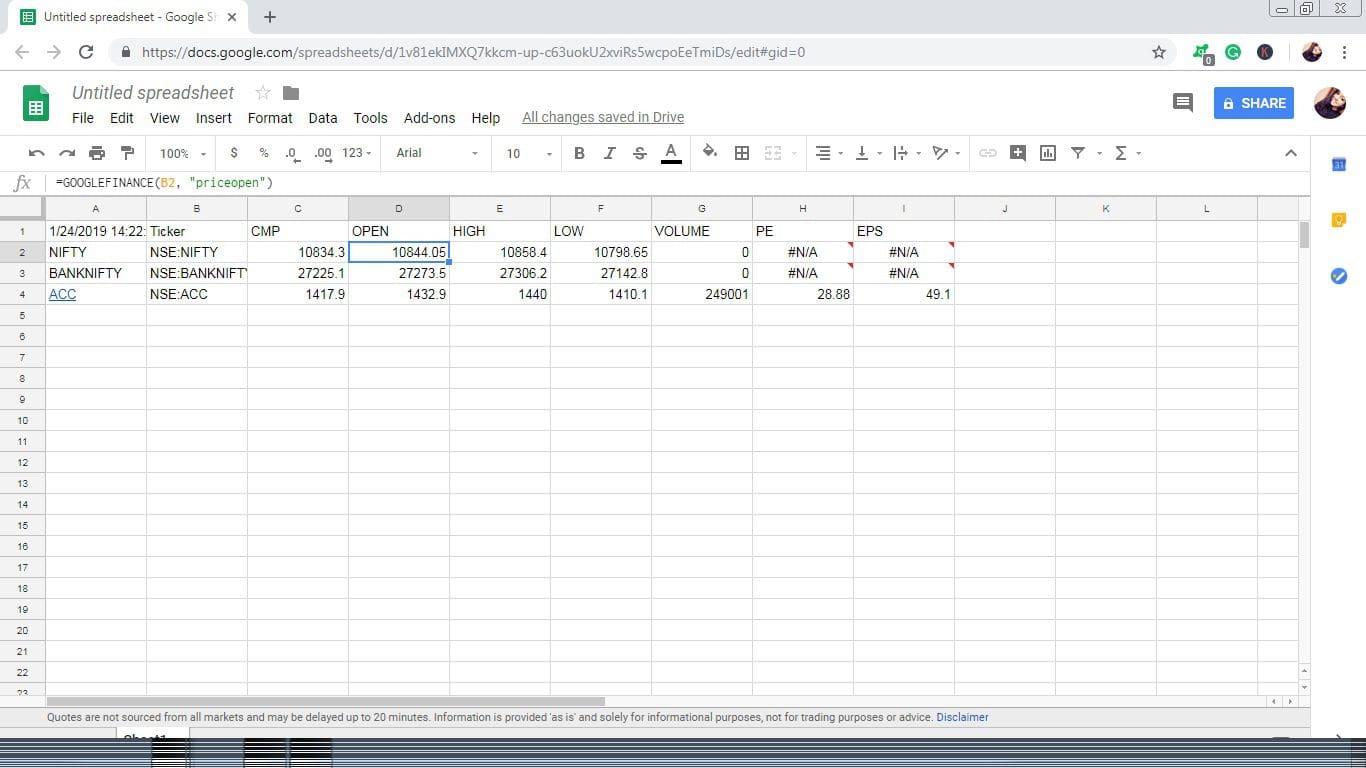Click the insert comment icon

pos(1018,153)
